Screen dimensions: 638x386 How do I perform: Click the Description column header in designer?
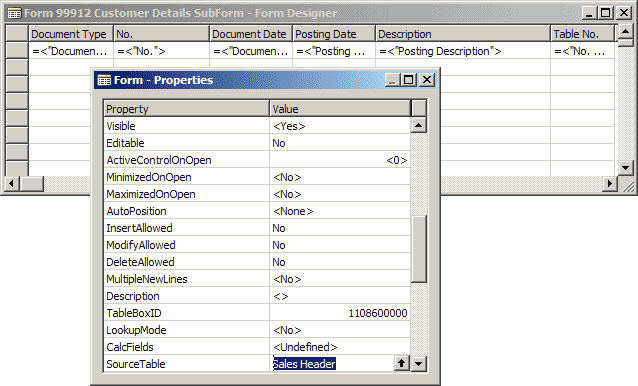pos(463,34)
